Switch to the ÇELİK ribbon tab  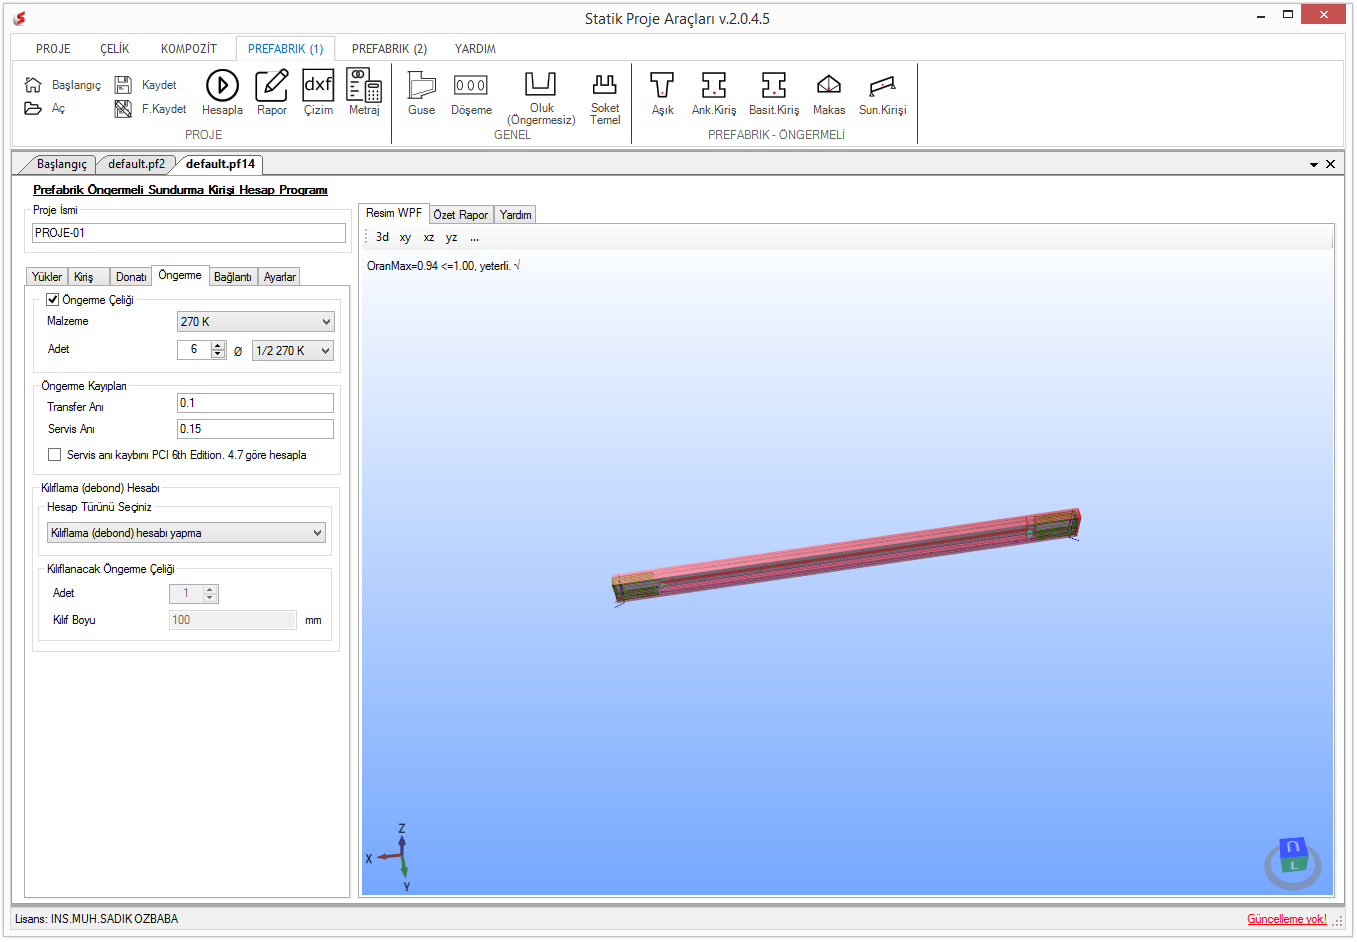tap(115, 49)
